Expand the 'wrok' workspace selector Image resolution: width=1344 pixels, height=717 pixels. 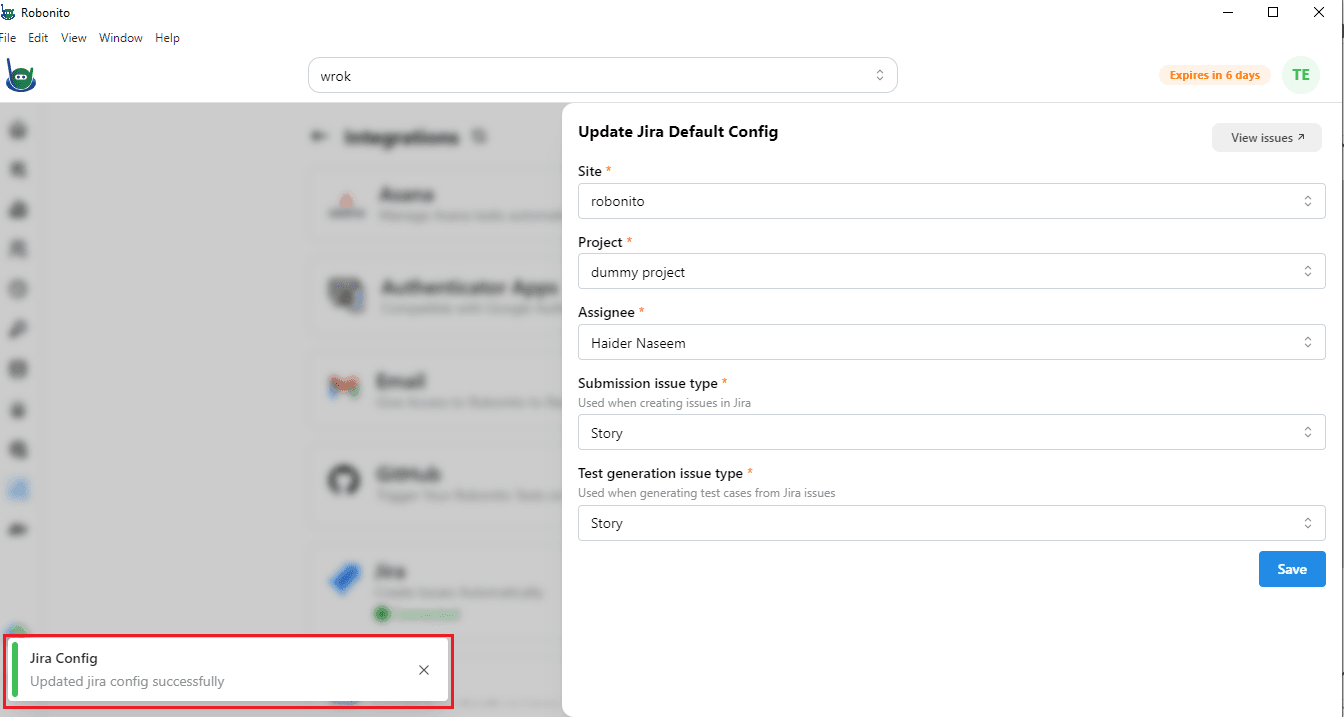[603, 75]
